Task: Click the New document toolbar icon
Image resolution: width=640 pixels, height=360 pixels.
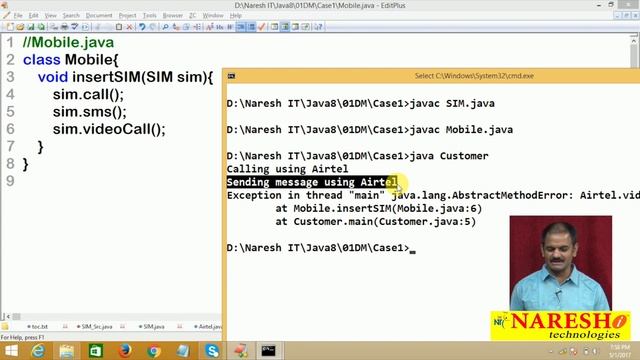Action: pyautogui.click(x=10, y=27)
